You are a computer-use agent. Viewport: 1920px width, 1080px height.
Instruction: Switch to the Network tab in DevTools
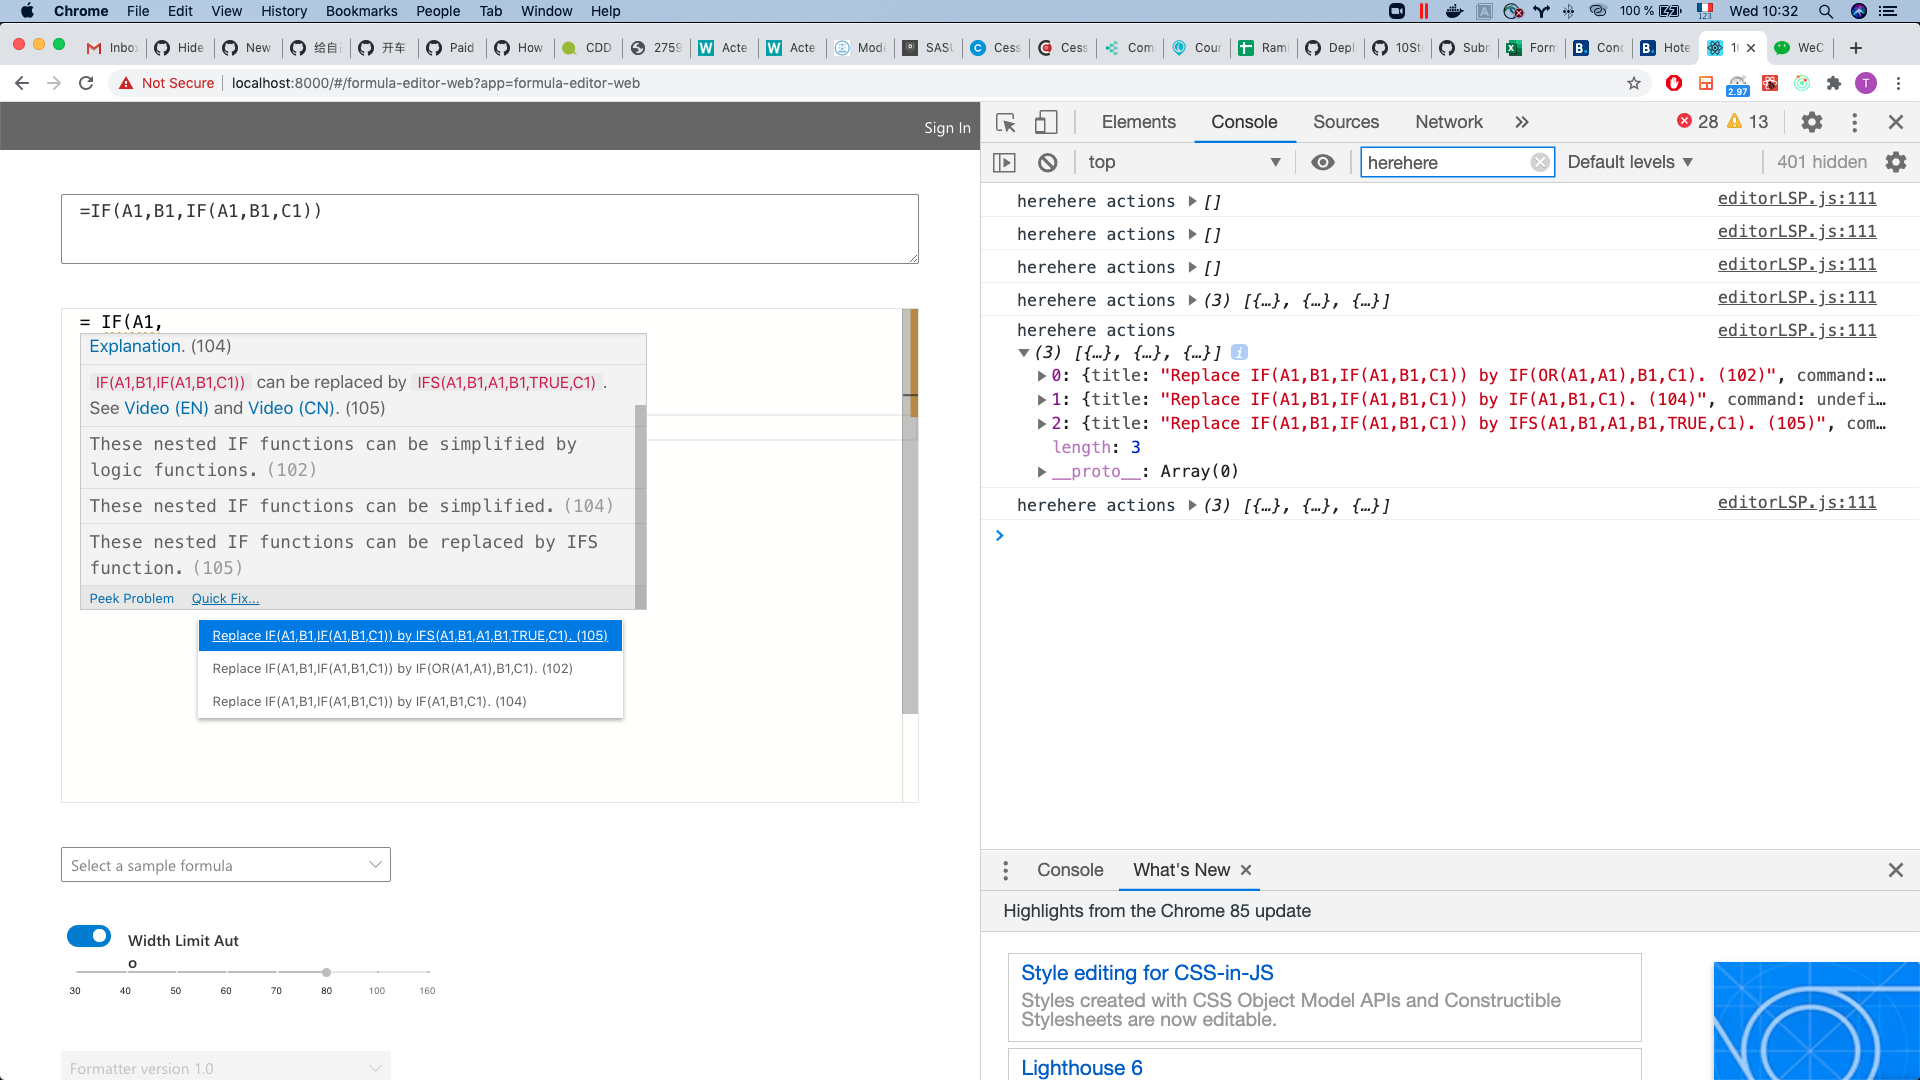pyautogui.click(x=1448, y=121)
